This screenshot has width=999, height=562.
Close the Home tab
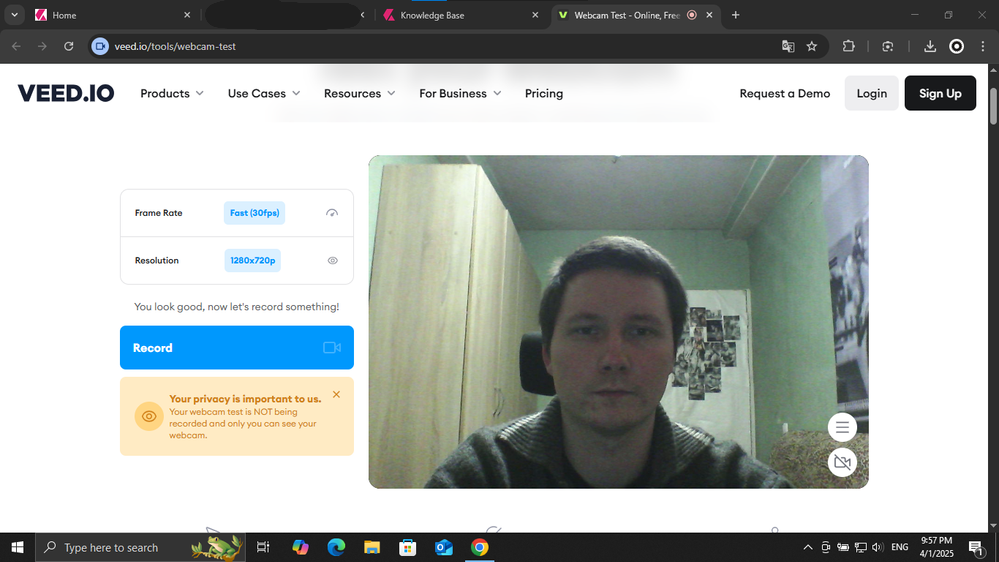tap(187, 15)
